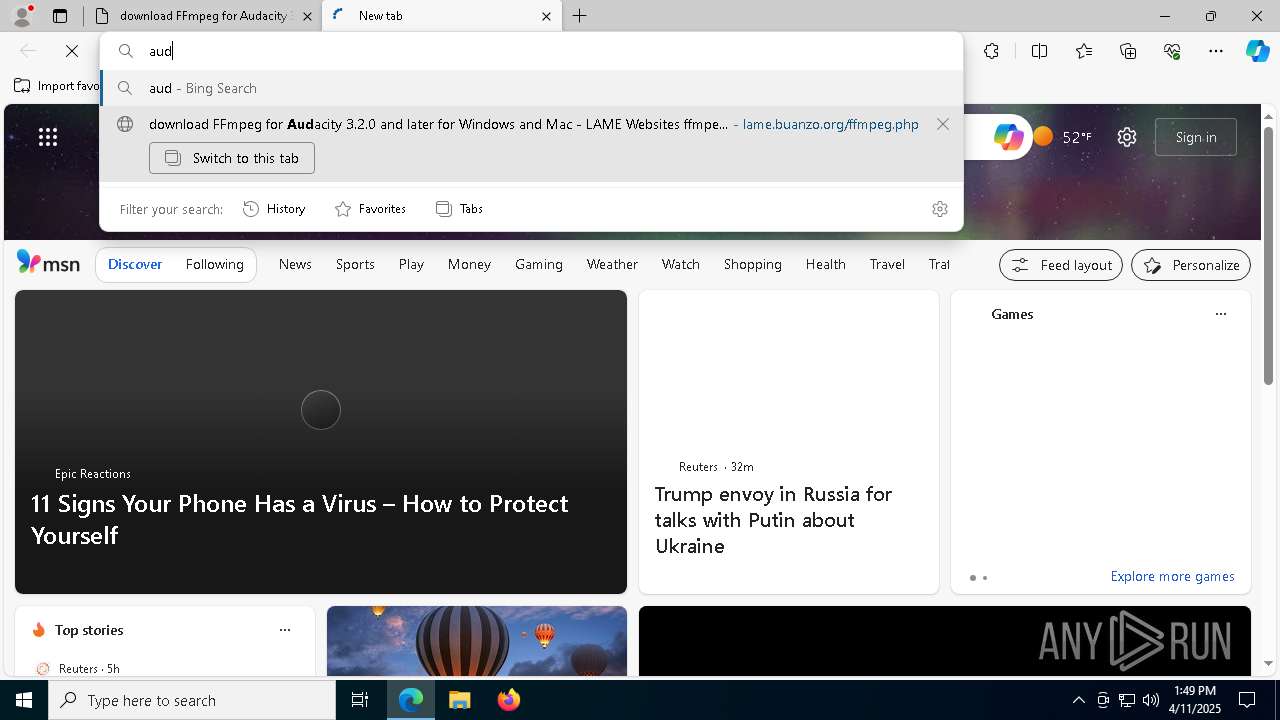1280x720 pixels.
Task: Open address bar search settings gear
Action: point(940,209)
